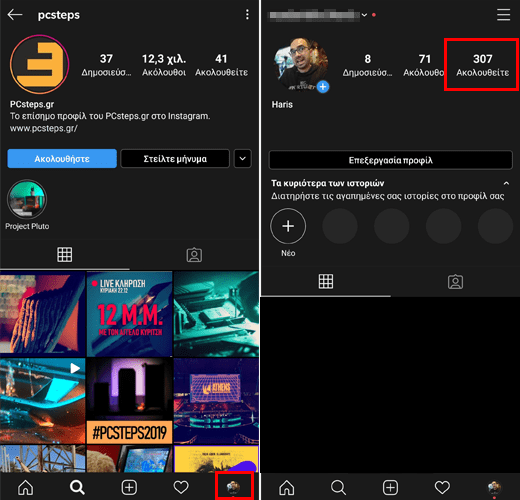Tap Search icon in right bottom bar
Viewport: 520px width, 500px height.
tap(338, 488)
